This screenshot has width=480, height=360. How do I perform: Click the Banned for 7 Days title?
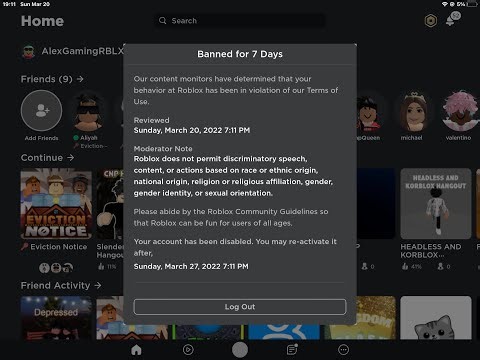pos(240,54)
